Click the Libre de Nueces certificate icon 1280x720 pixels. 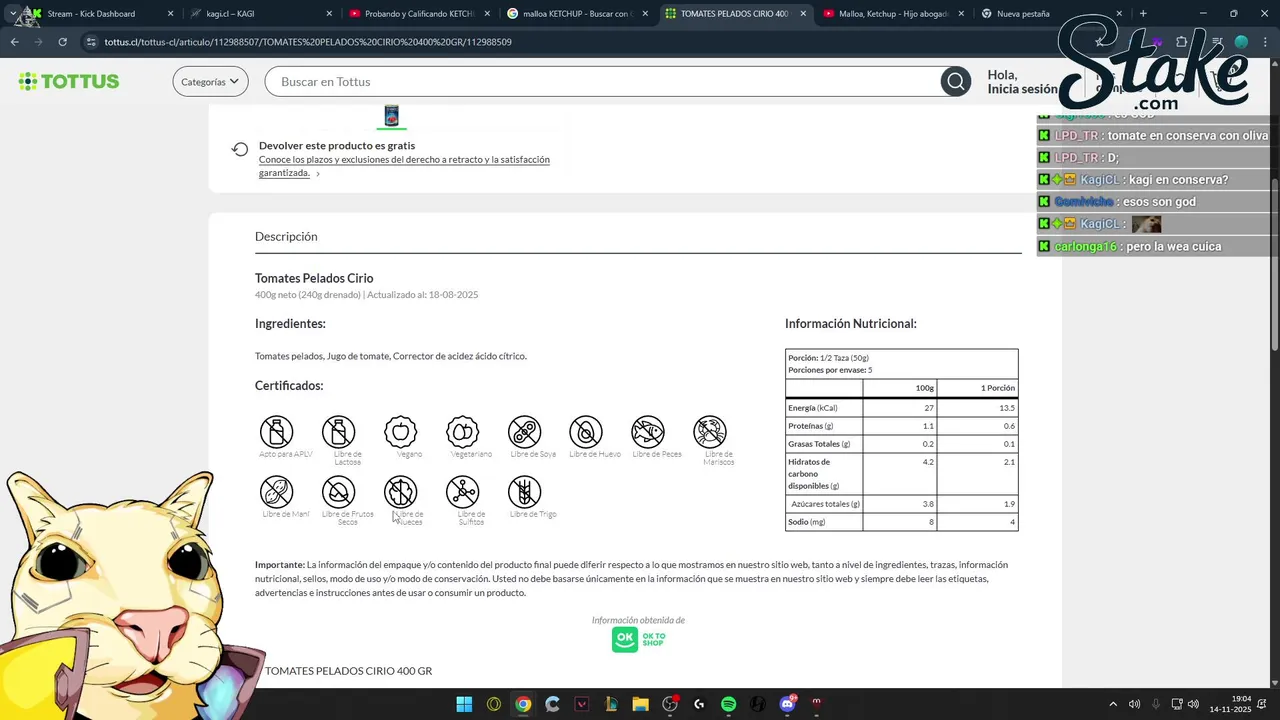[401, 492]
